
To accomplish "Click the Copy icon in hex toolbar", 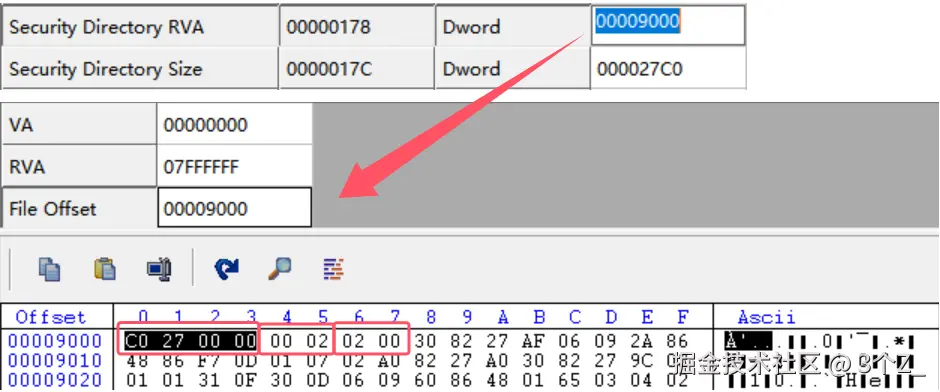I will [49, 269].
